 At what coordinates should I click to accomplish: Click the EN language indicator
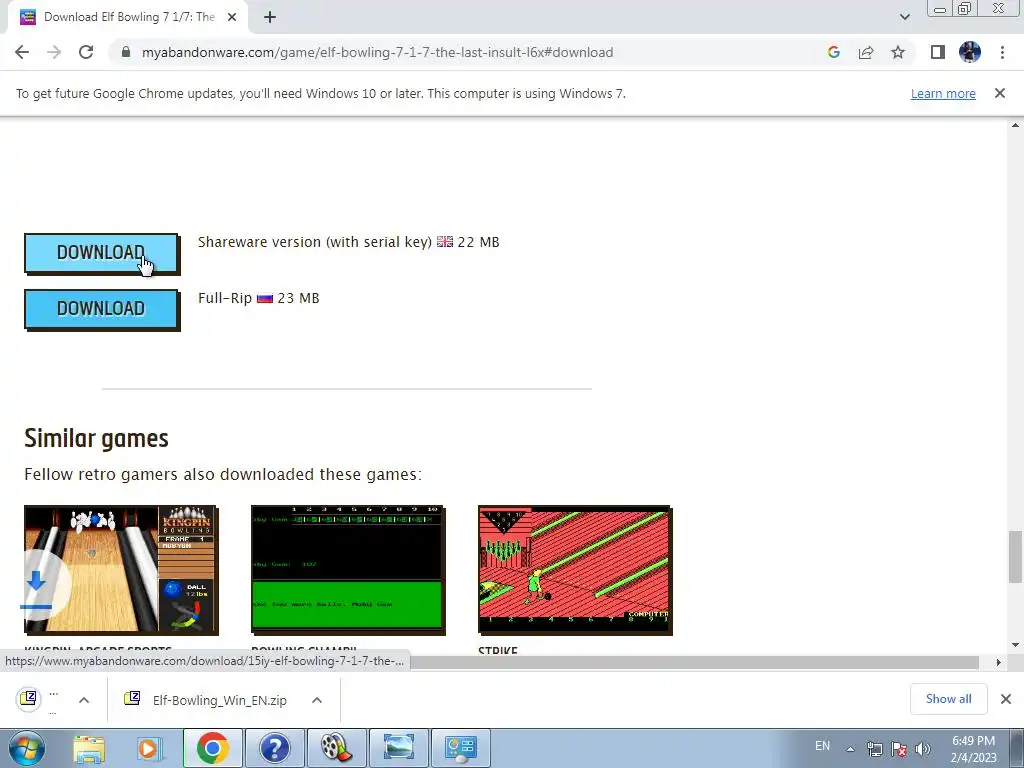pos(822,746)
